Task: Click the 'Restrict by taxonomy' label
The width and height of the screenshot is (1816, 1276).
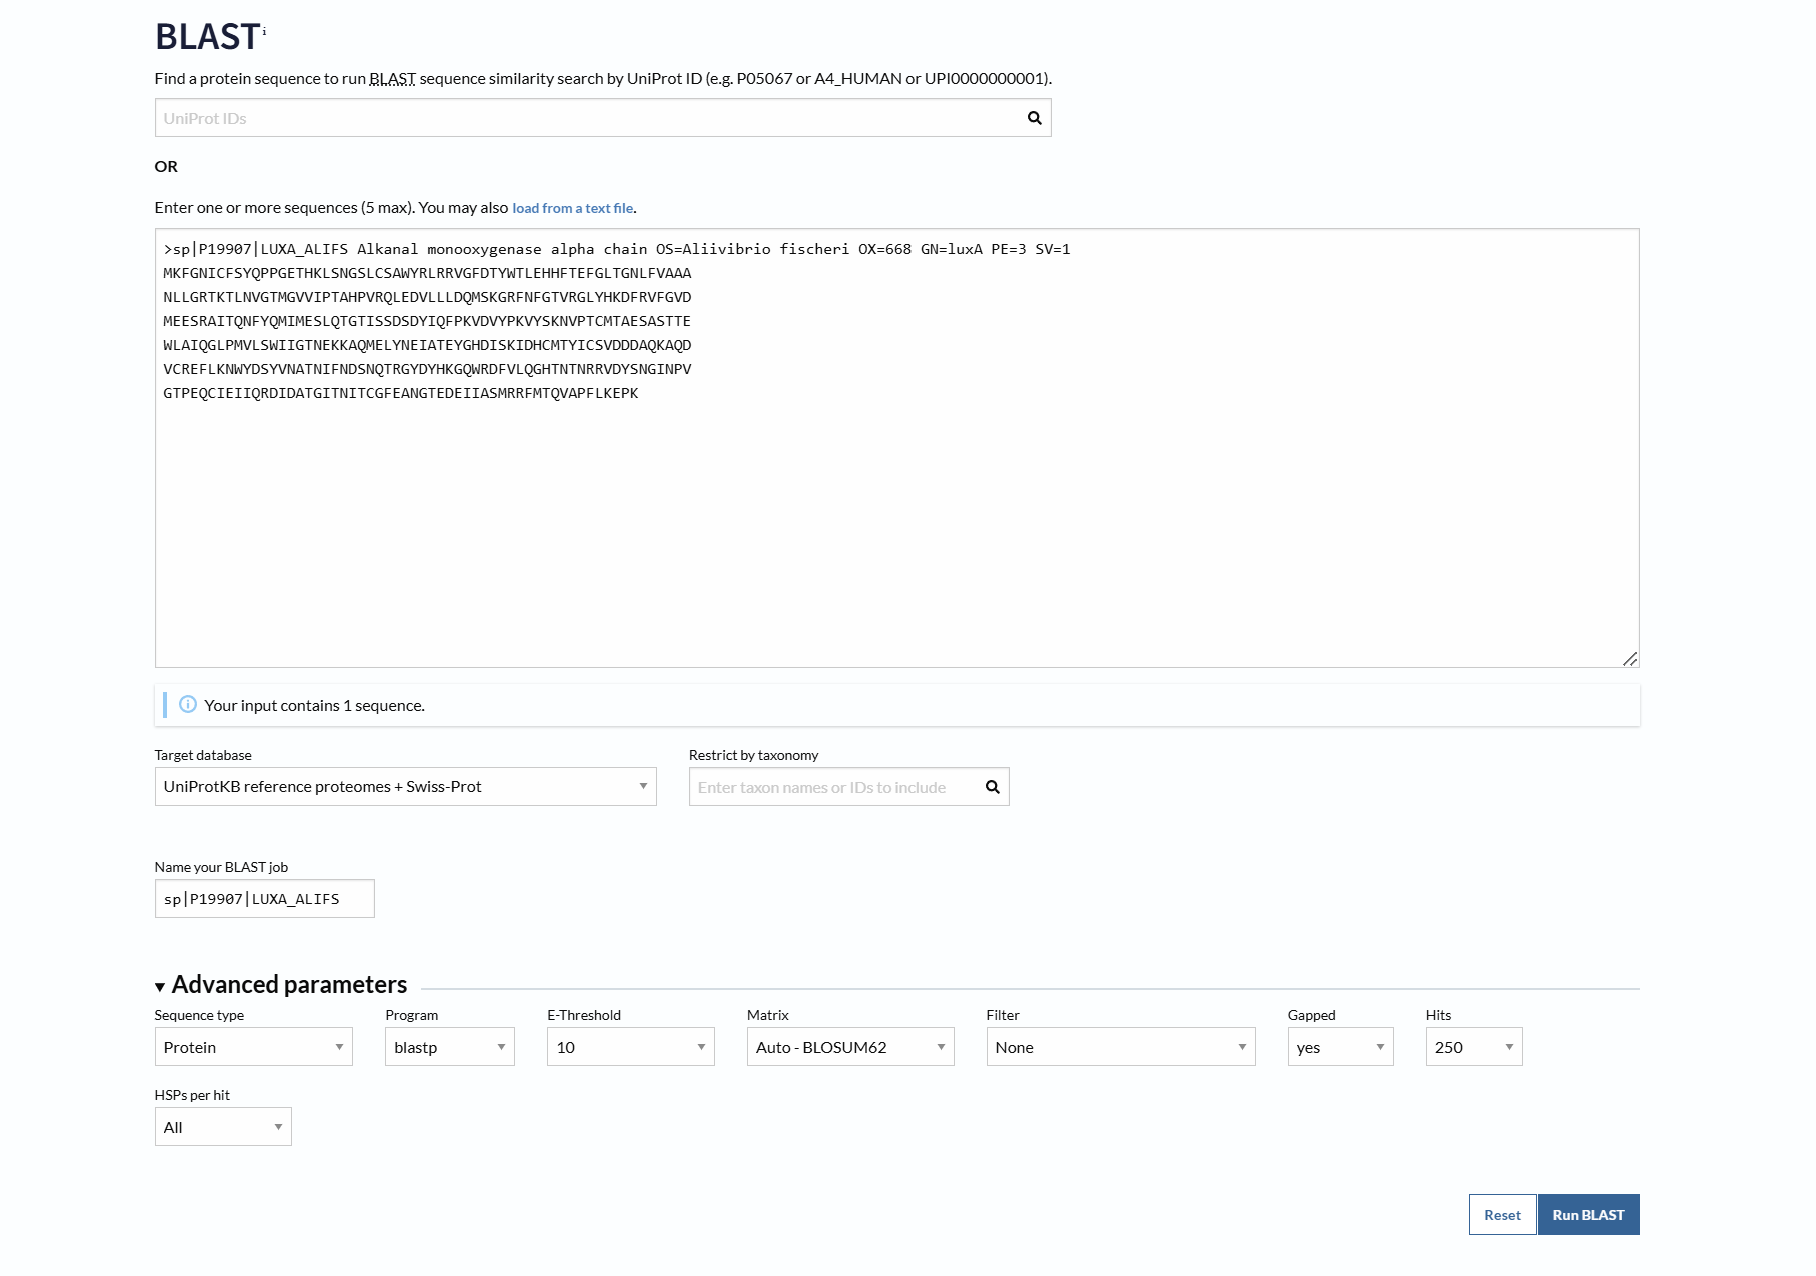Action: pos(753,755)
